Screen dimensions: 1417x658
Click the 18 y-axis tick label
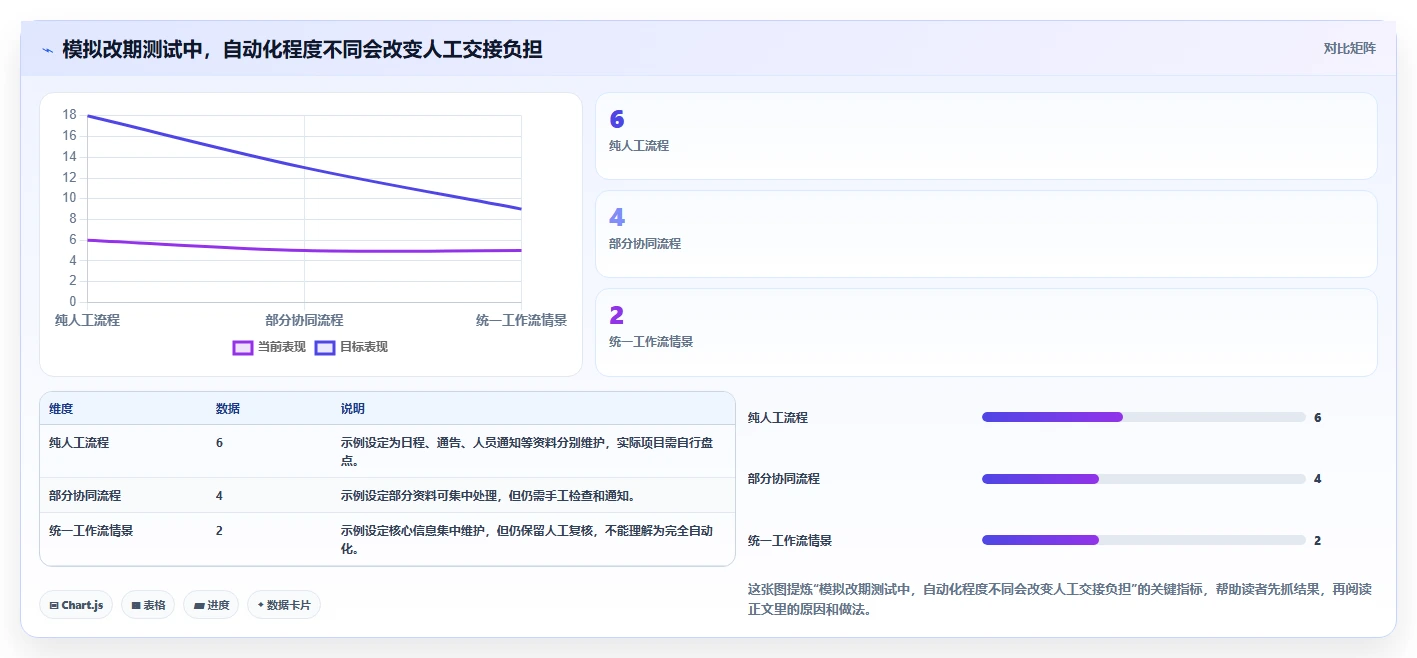69,115
